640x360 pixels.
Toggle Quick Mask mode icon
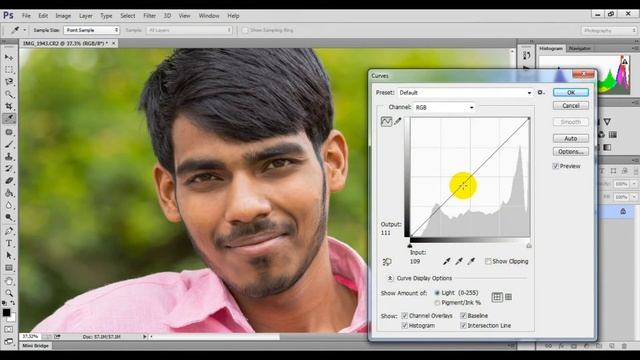[x=9, y=329]
